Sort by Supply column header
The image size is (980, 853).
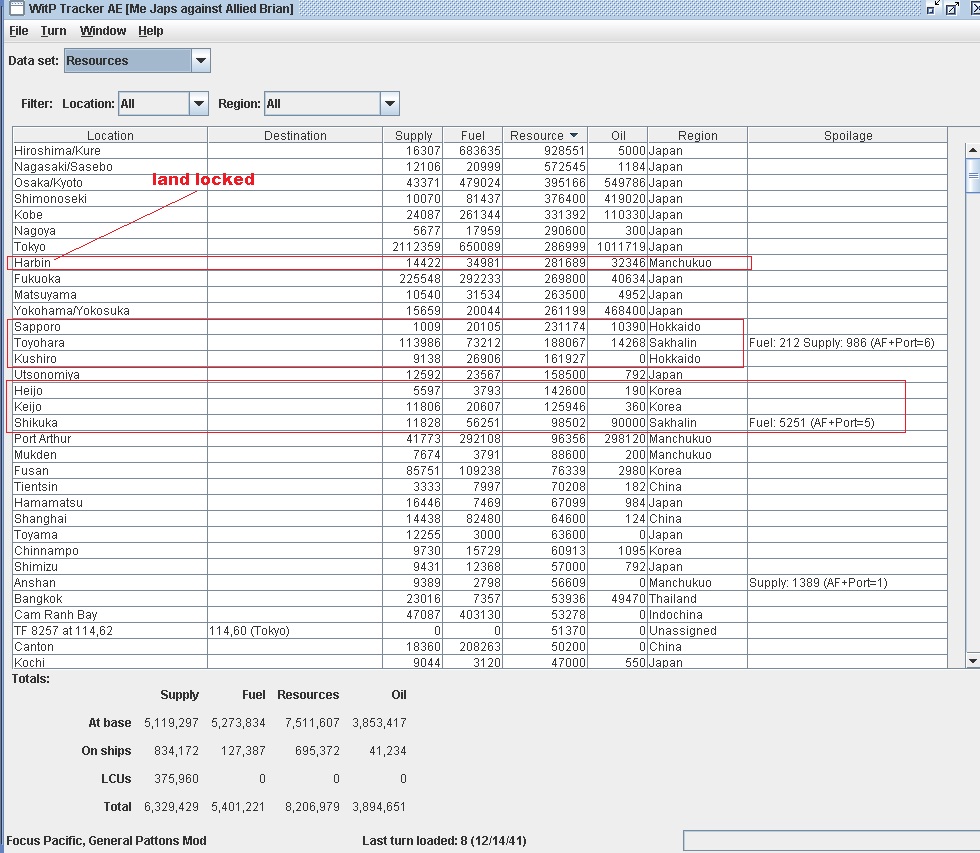pos(413,135)
